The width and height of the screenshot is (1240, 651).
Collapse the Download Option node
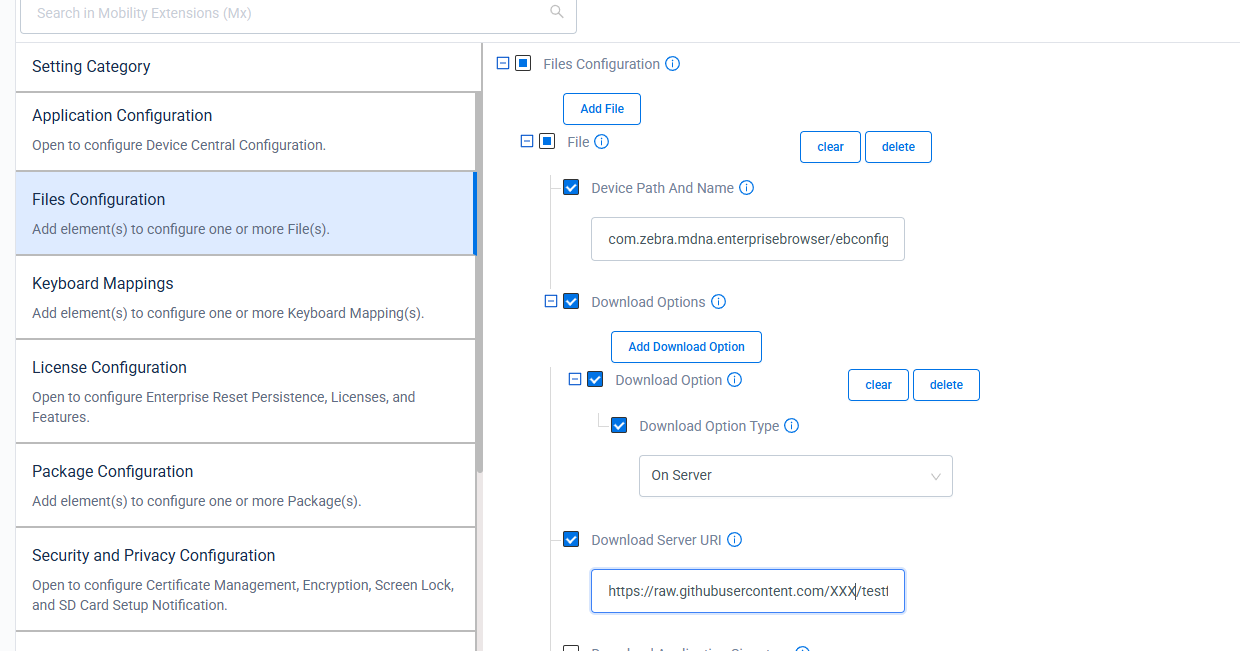point(575,379)
